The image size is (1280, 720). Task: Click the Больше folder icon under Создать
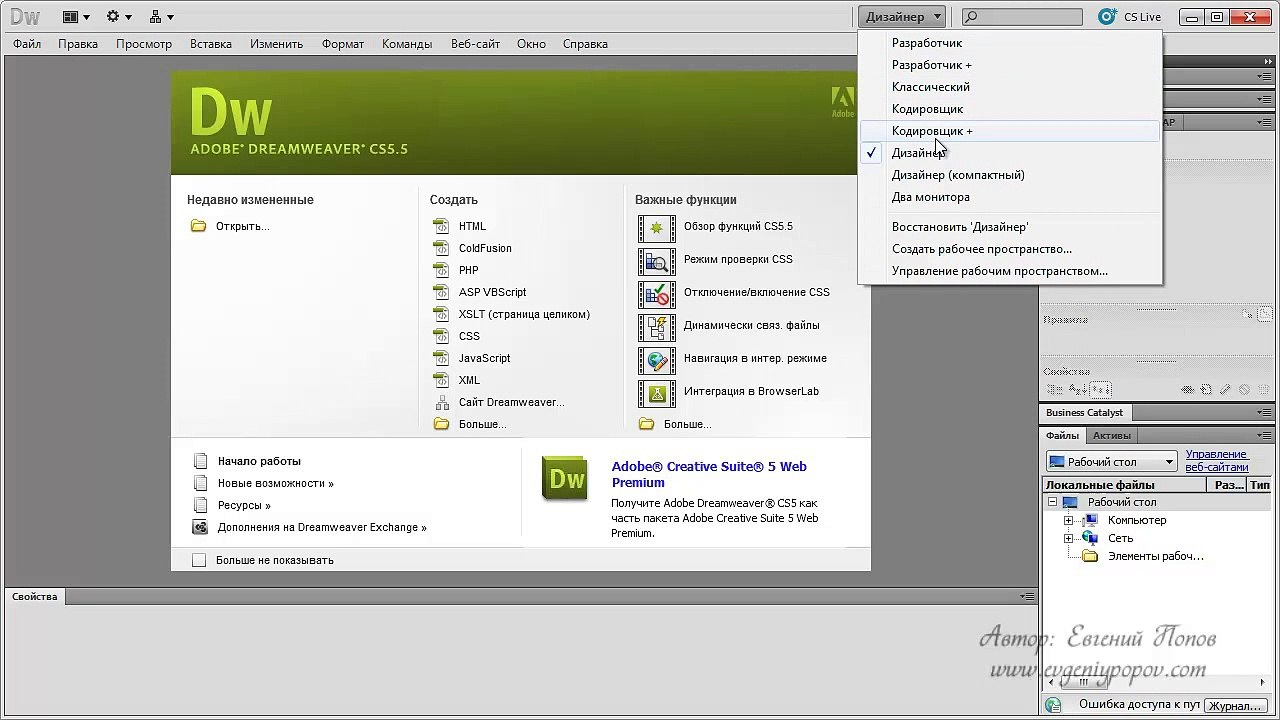pos(441,424)
